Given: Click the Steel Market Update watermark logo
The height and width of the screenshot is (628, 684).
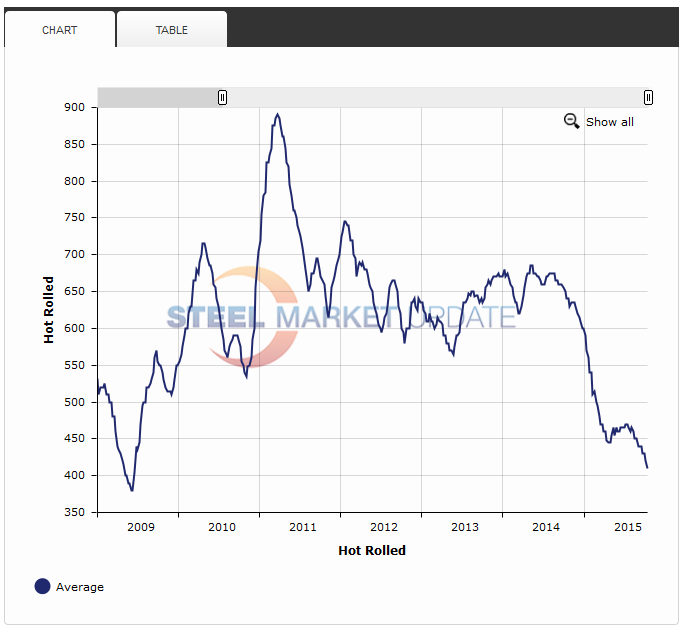Looking at the screenshot, I should click(340, 317).
